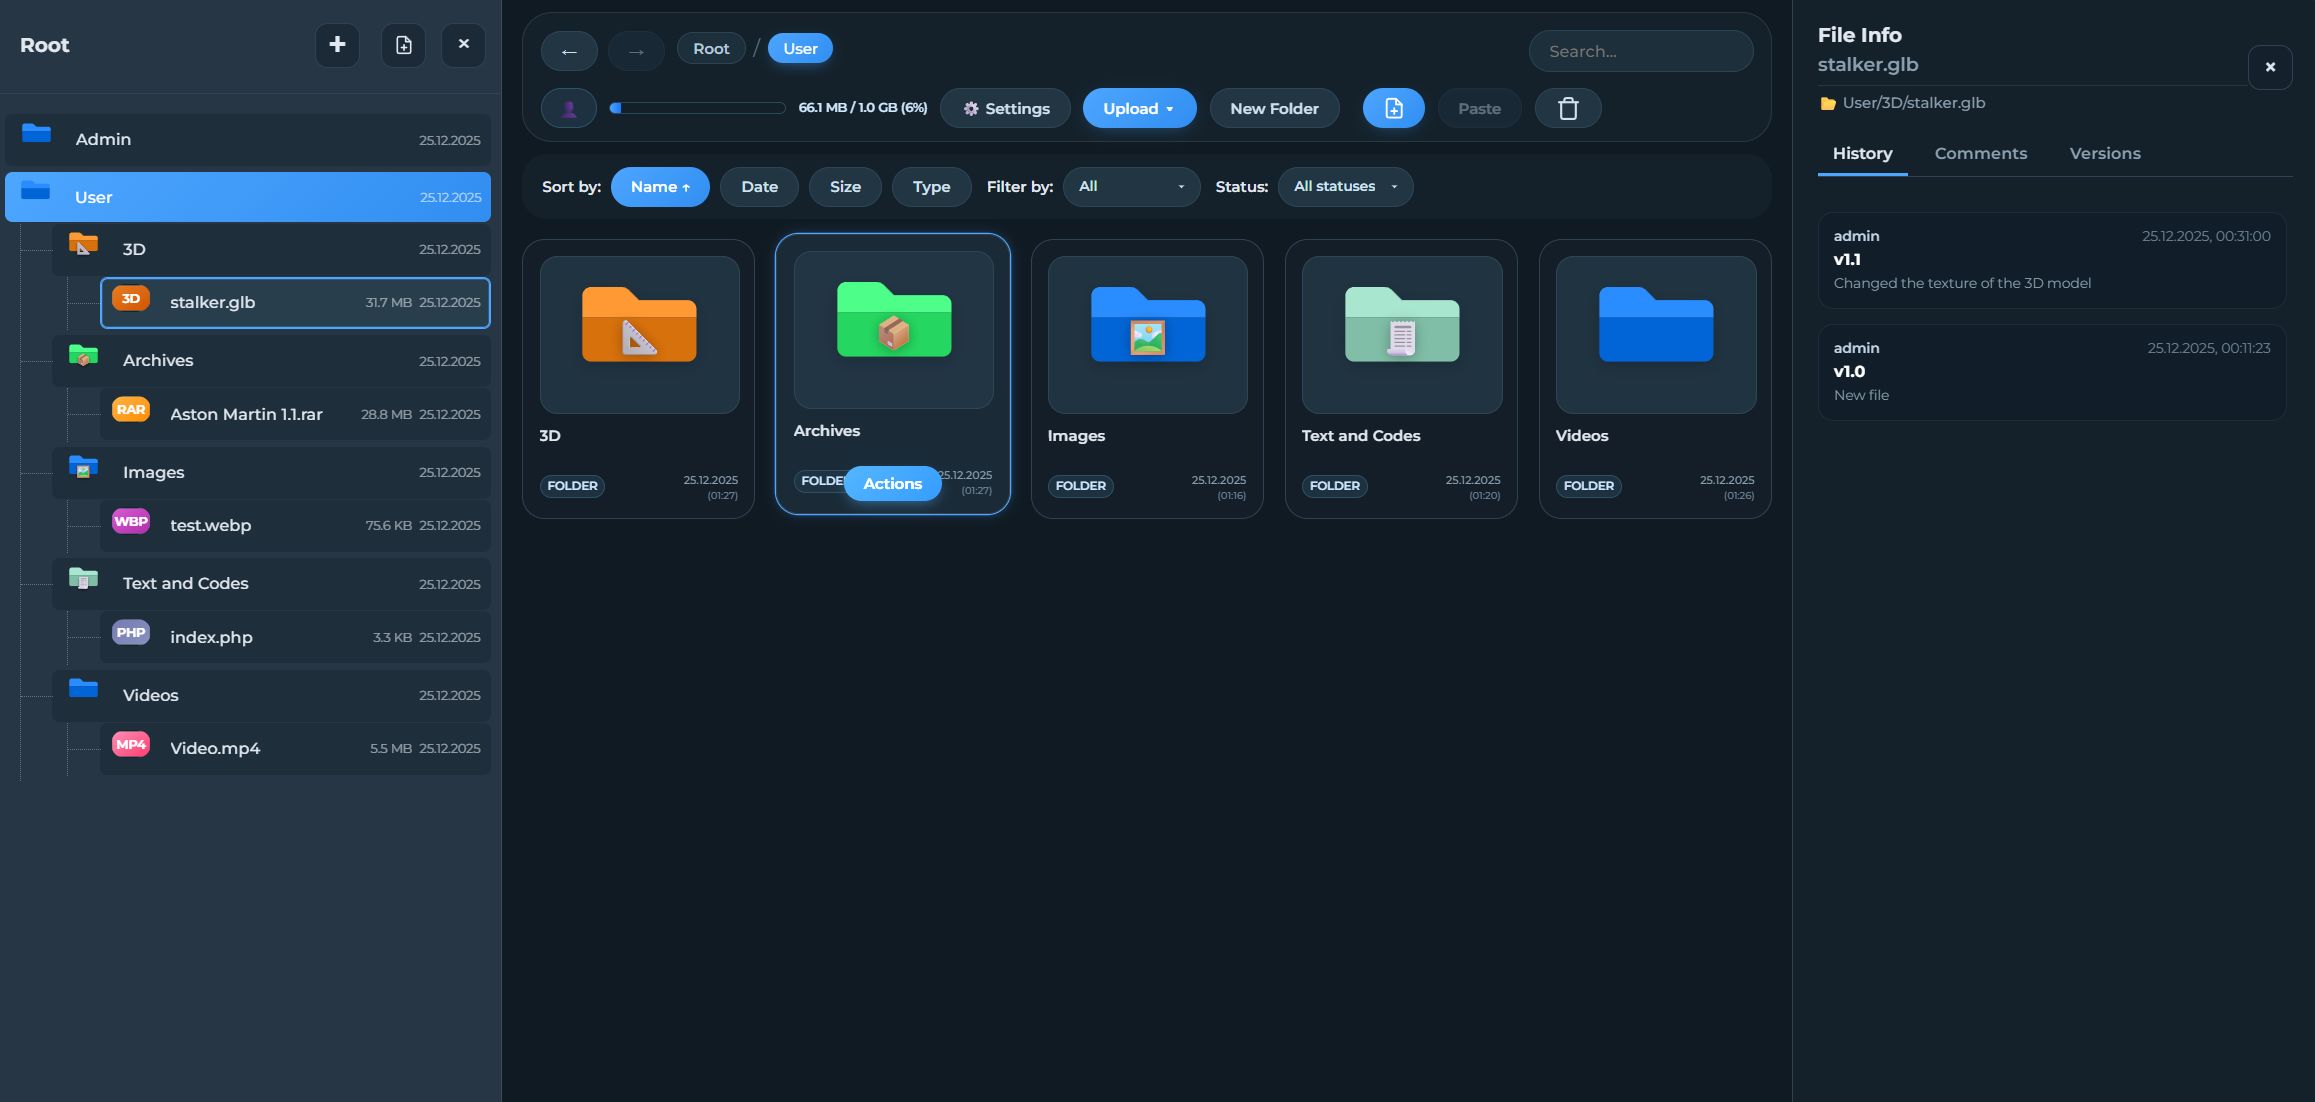Click the forward arrow navigation button
Image resolution: width=2315 pixels, height=1102 pixels.
point(636,51)
